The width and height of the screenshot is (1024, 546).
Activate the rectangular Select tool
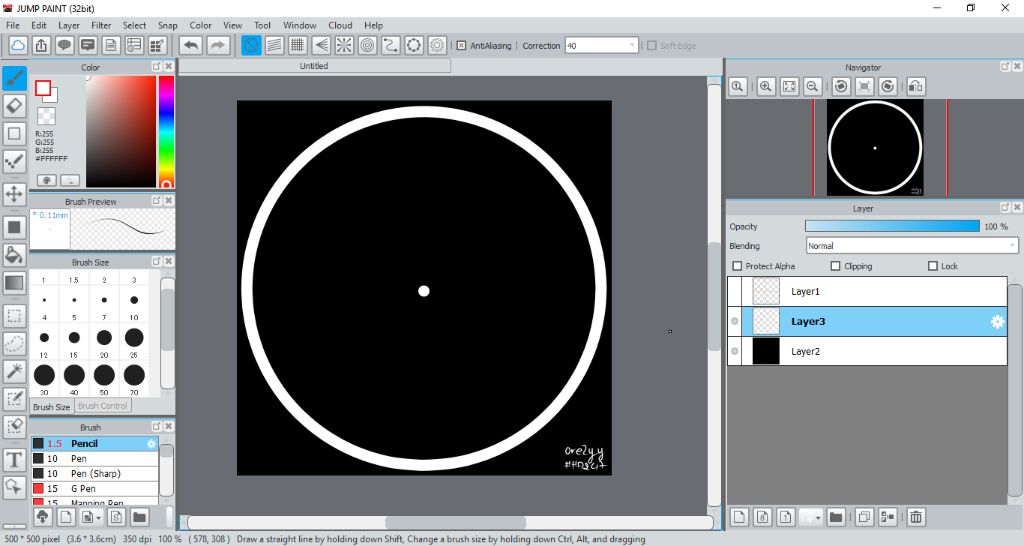[x=14, y=316]
